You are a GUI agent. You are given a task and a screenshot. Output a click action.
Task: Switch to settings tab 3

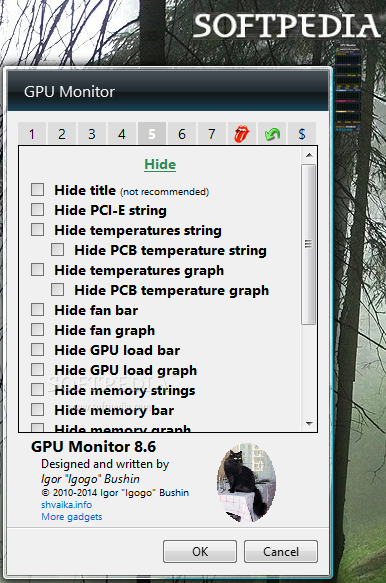click(92, 133)
